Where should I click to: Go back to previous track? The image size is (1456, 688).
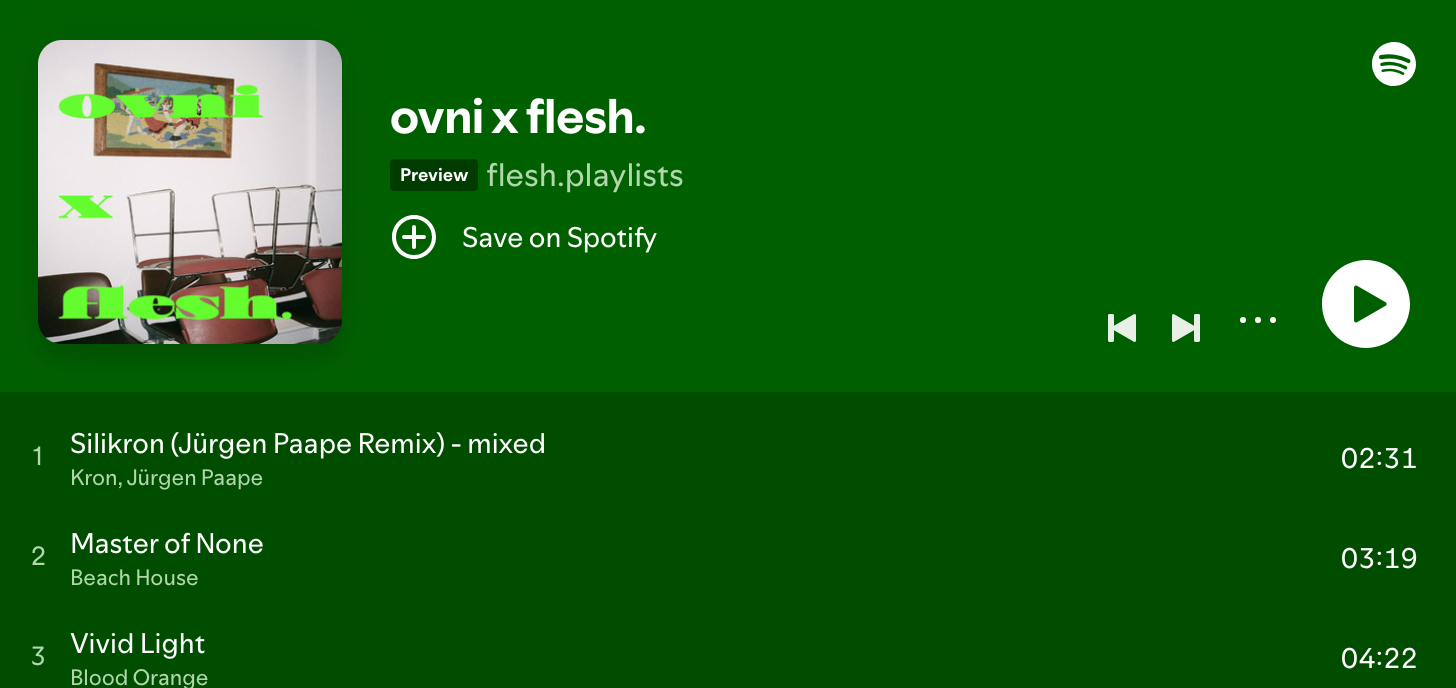[x=1122, y=327]
